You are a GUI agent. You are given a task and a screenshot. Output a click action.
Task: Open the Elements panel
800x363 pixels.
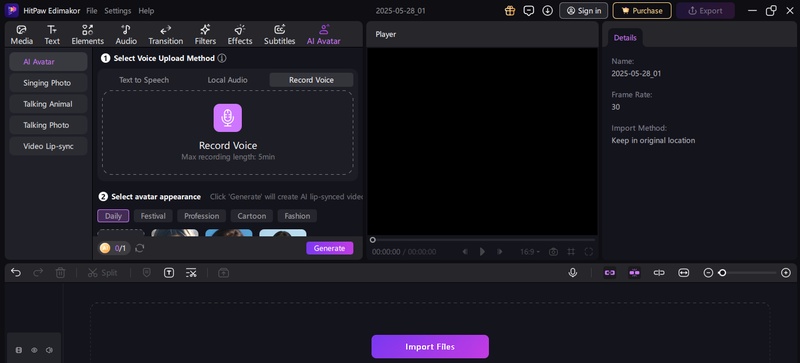pos(87,35)
